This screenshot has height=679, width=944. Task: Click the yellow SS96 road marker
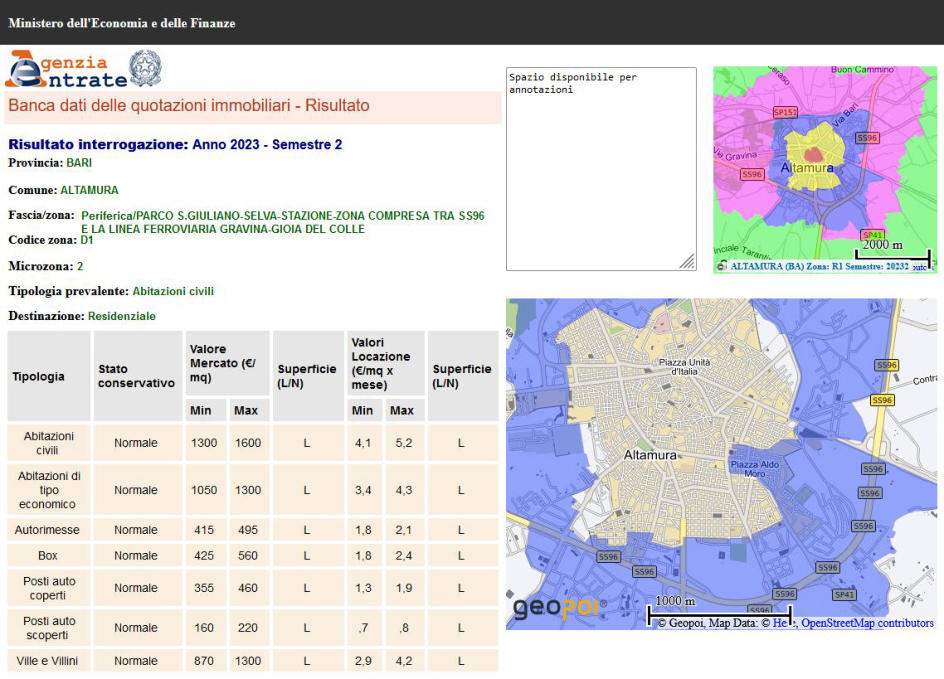click(882, 400)
